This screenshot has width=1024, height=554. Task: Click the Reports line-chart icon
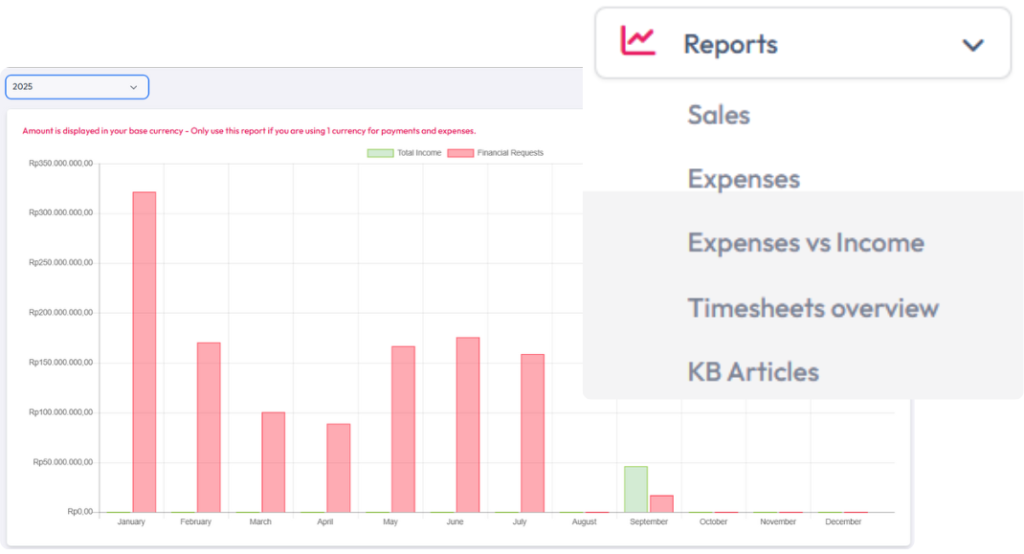pyautogui.click(x=637, y=42)
